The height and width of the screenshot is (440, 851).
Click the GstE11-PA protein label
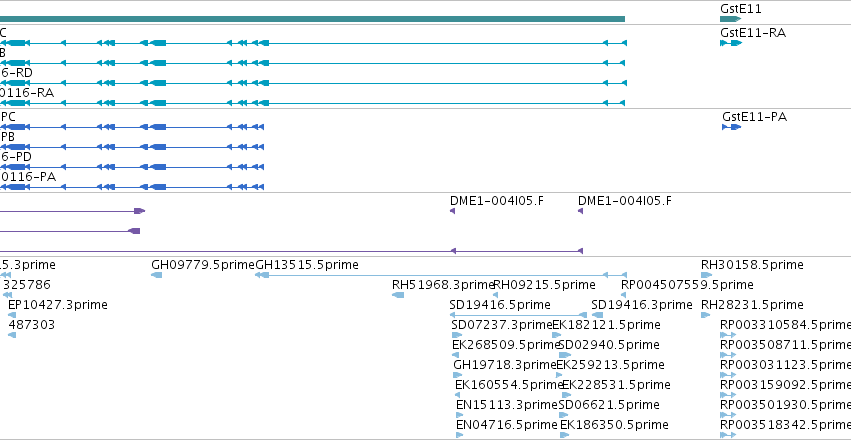click(x=754, y=117)
